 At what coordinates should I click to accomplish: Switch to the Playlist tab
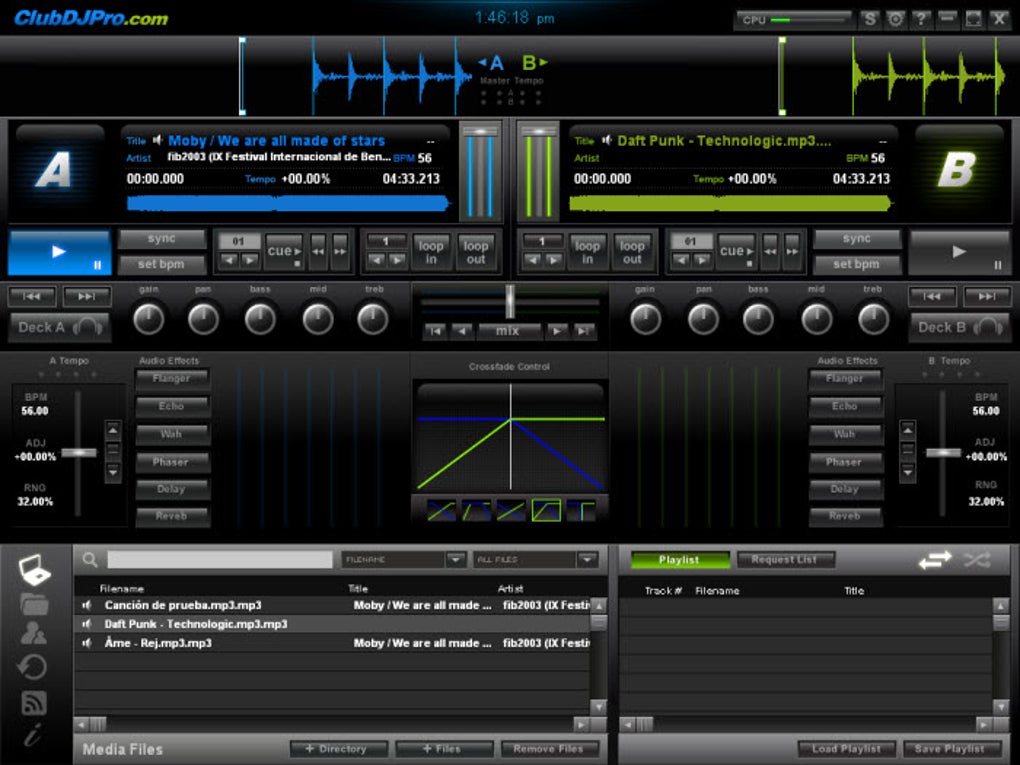(679, 560)
